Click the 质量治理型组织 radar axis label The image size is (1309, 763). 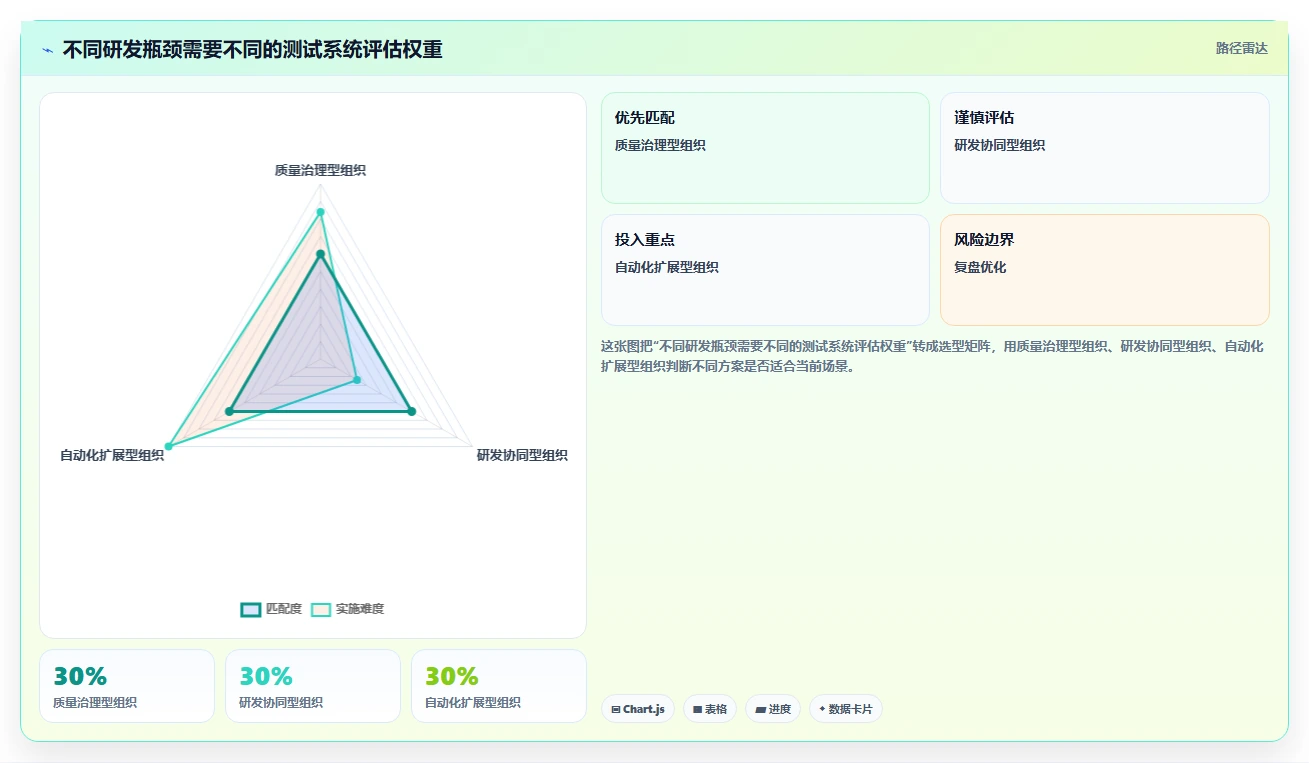tap(320, 170)
